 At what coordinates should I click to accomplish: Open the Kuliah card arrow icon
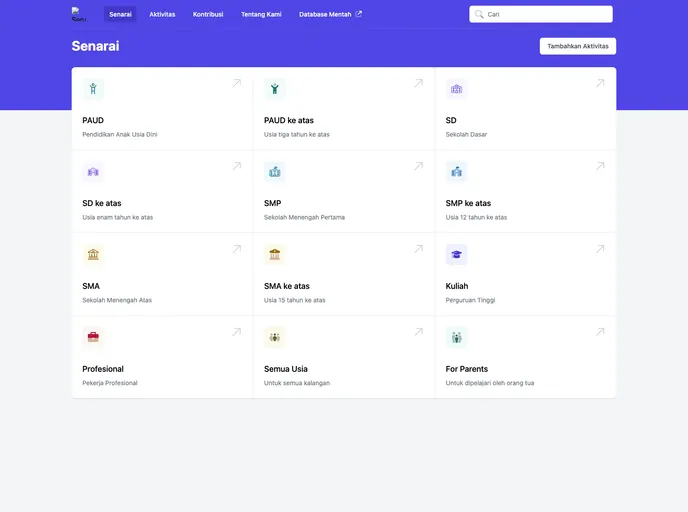point(600,249)
